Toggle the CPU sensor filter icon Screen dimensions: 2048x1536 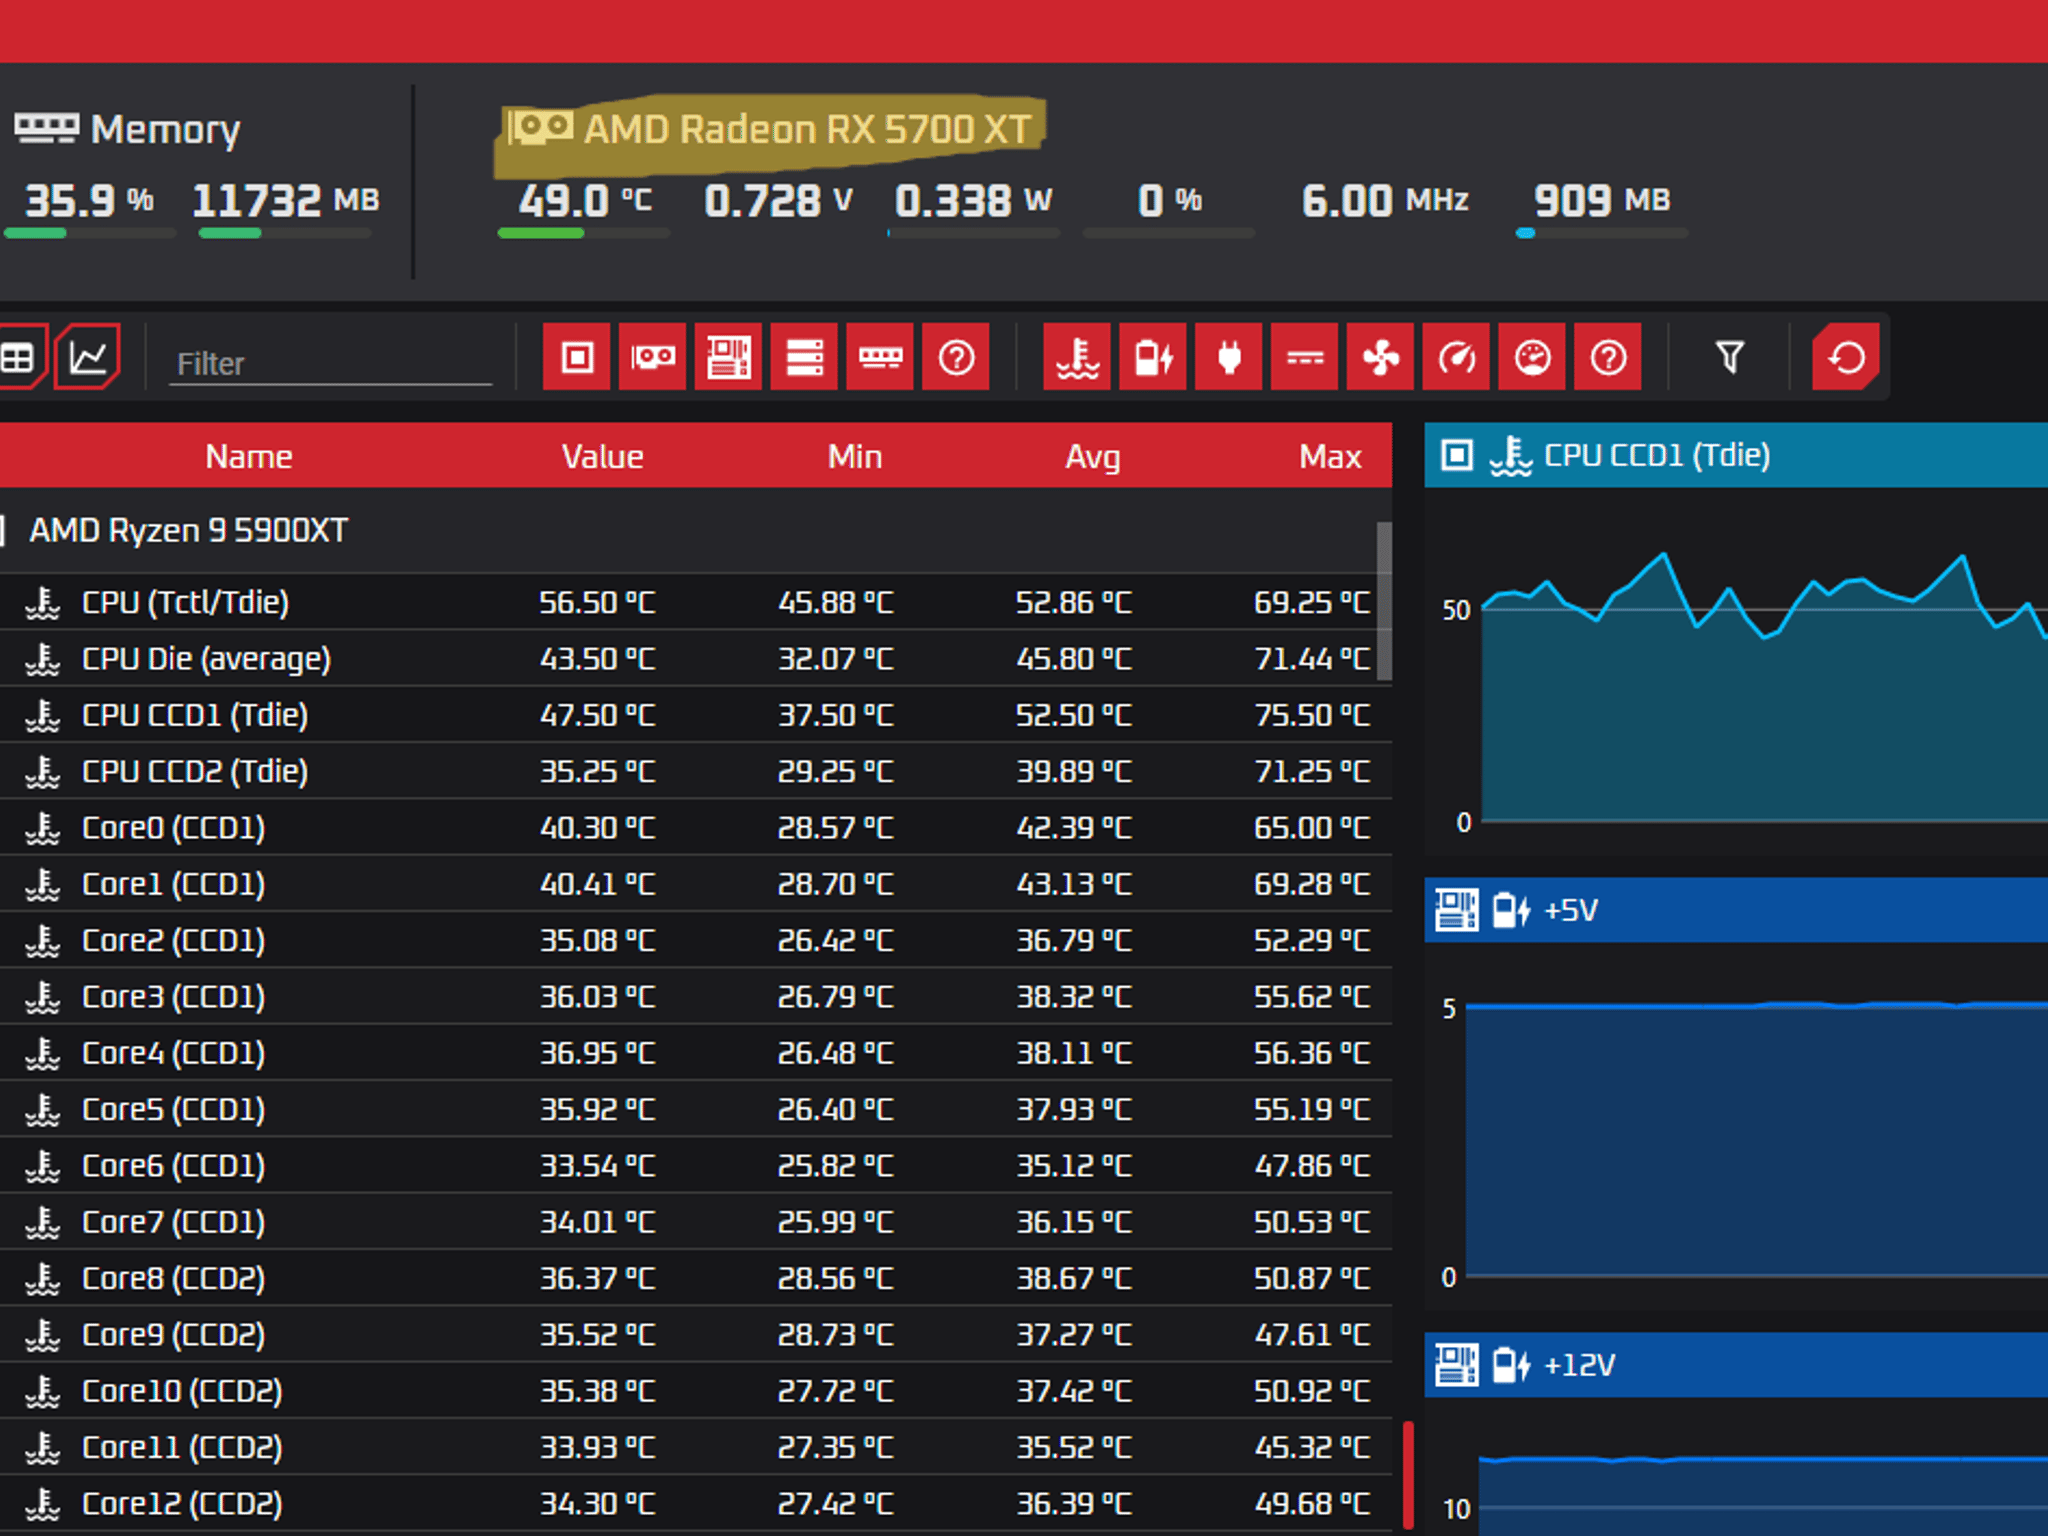(x=577, y=357)
